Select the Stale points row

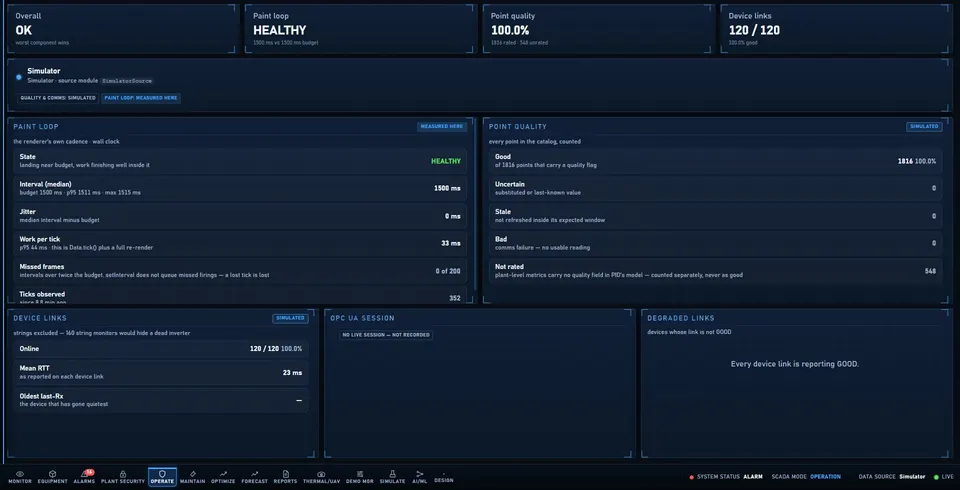pyautogui.click(x=716, y=216)
